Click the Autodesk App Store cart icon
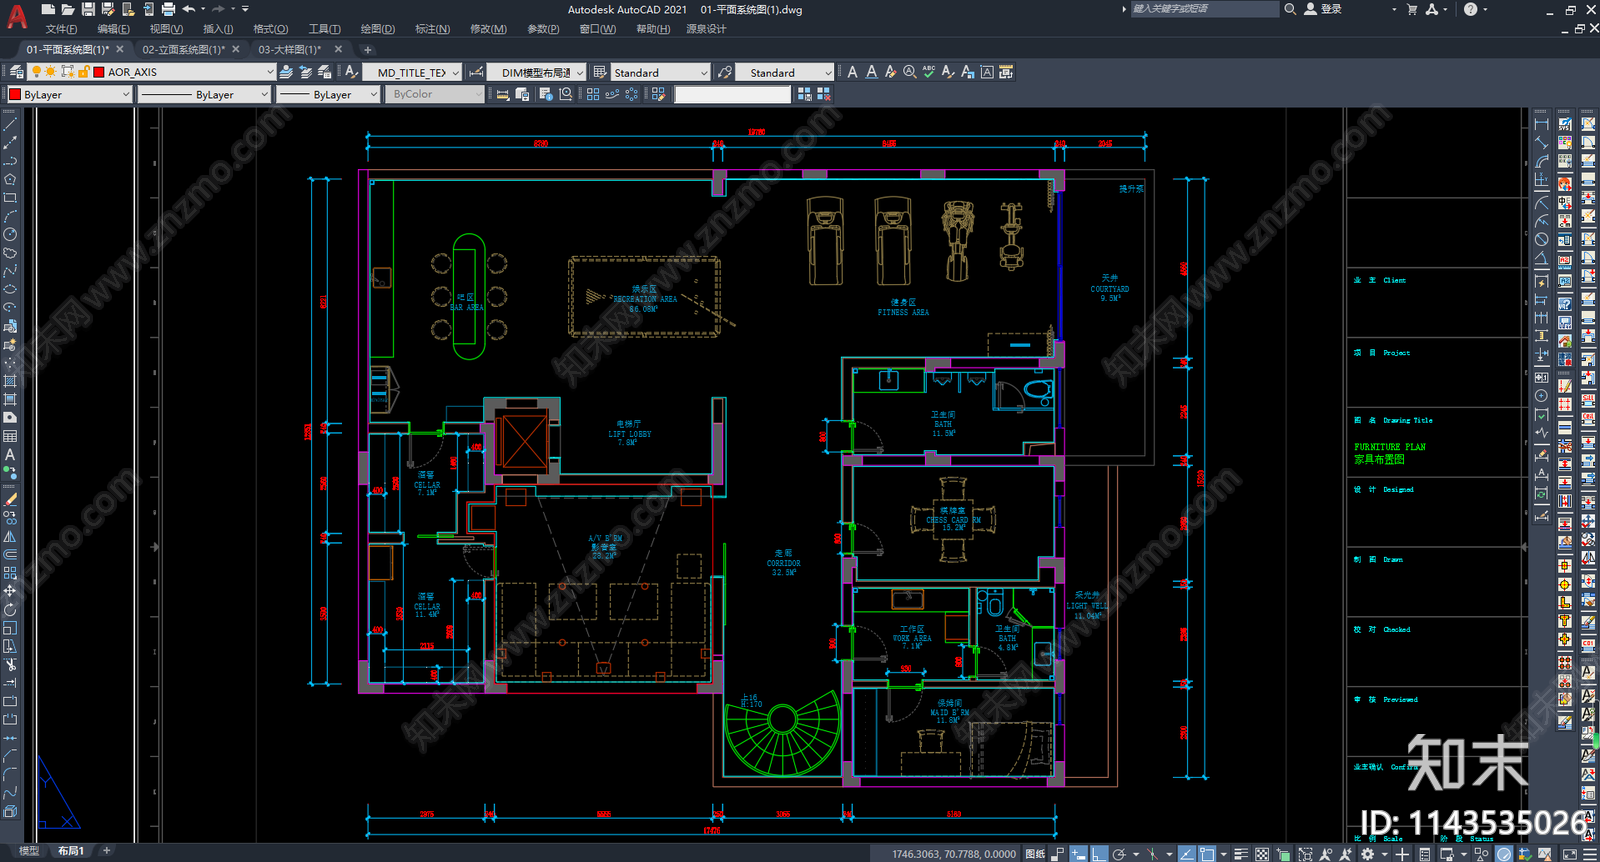 (x=1412, y=9)
